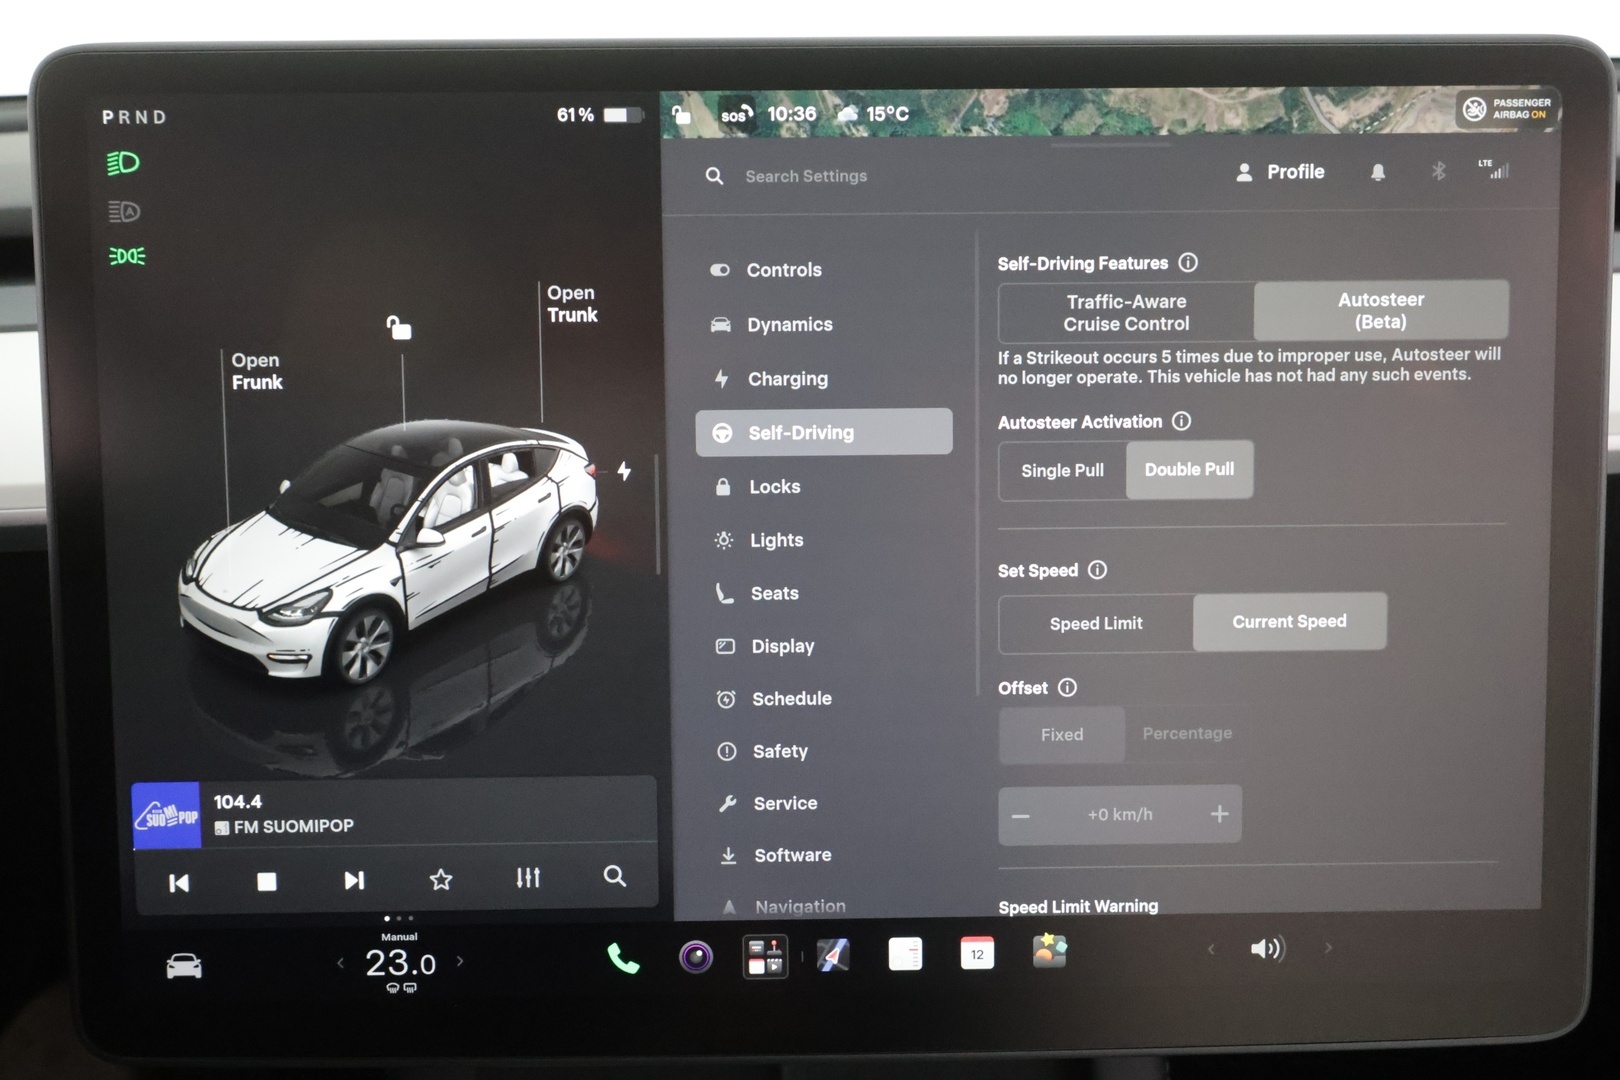
Task: Tap the auto high beam indicator
Action: click(124, 211)
